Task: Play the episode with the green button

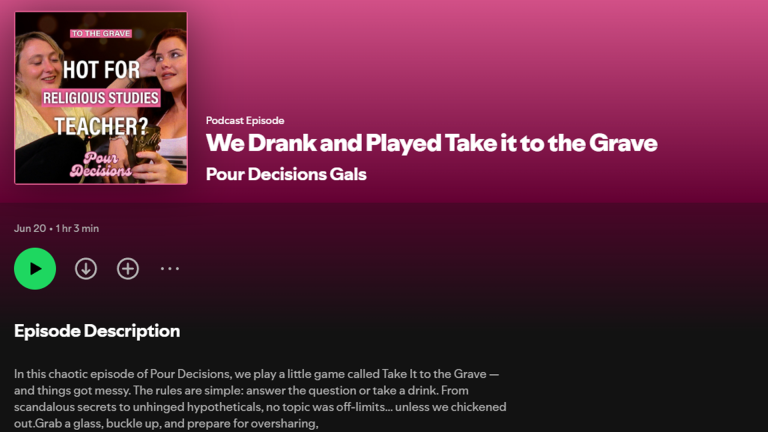Action: point(35,268)
